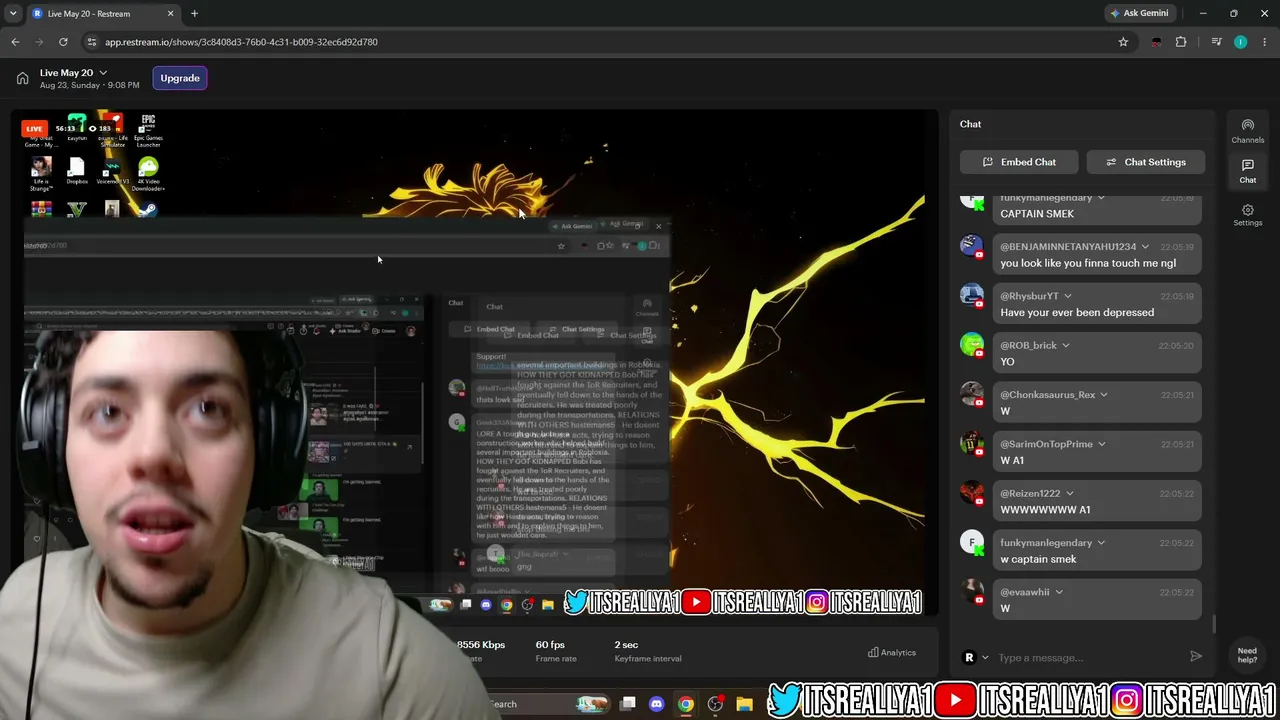
Task: Open the Extensions puzzle menu
Action: coord(1181,42)
